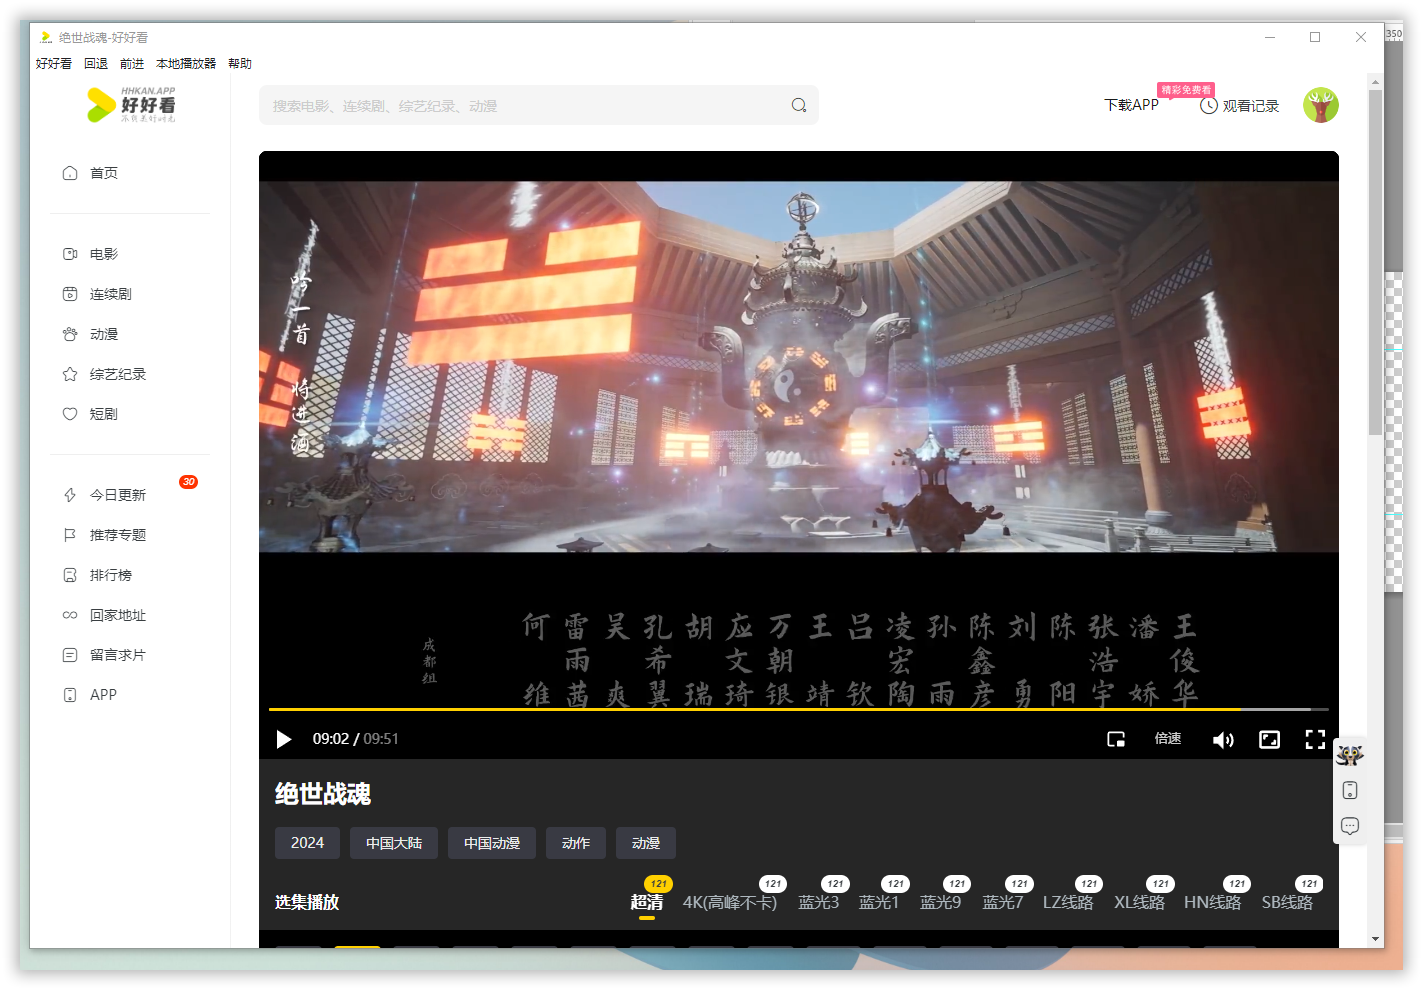The image size is (1423, 990).
Task: Open the APP page in sidebar
Action: coord(103,695)
